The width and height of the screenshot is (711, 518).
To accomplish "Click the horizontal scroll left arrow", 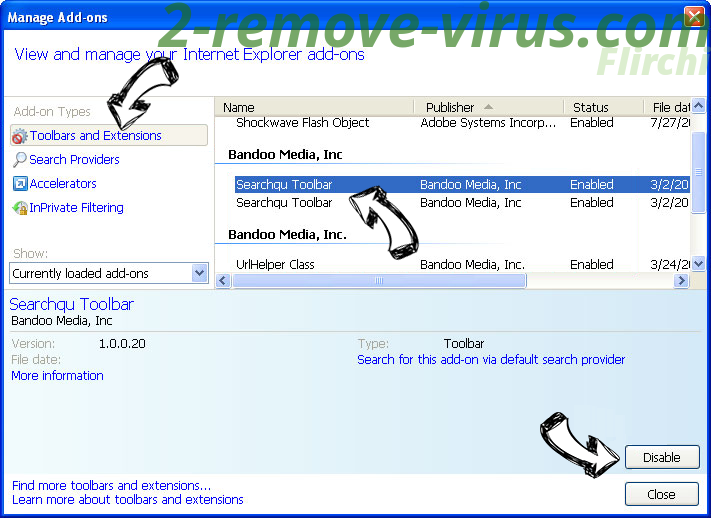I will click(x=223, y=281).
